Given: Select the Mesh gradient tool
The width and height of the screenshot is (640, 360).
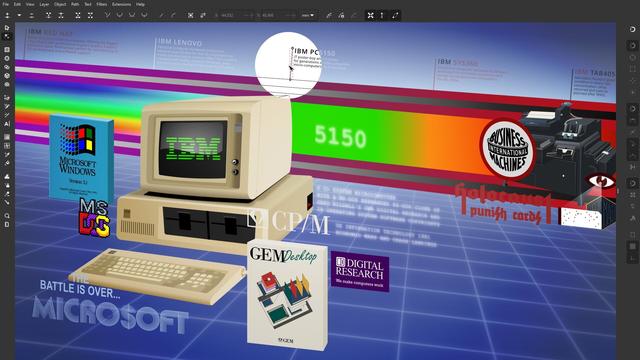Looking at the screenshot, I should 7,145.
